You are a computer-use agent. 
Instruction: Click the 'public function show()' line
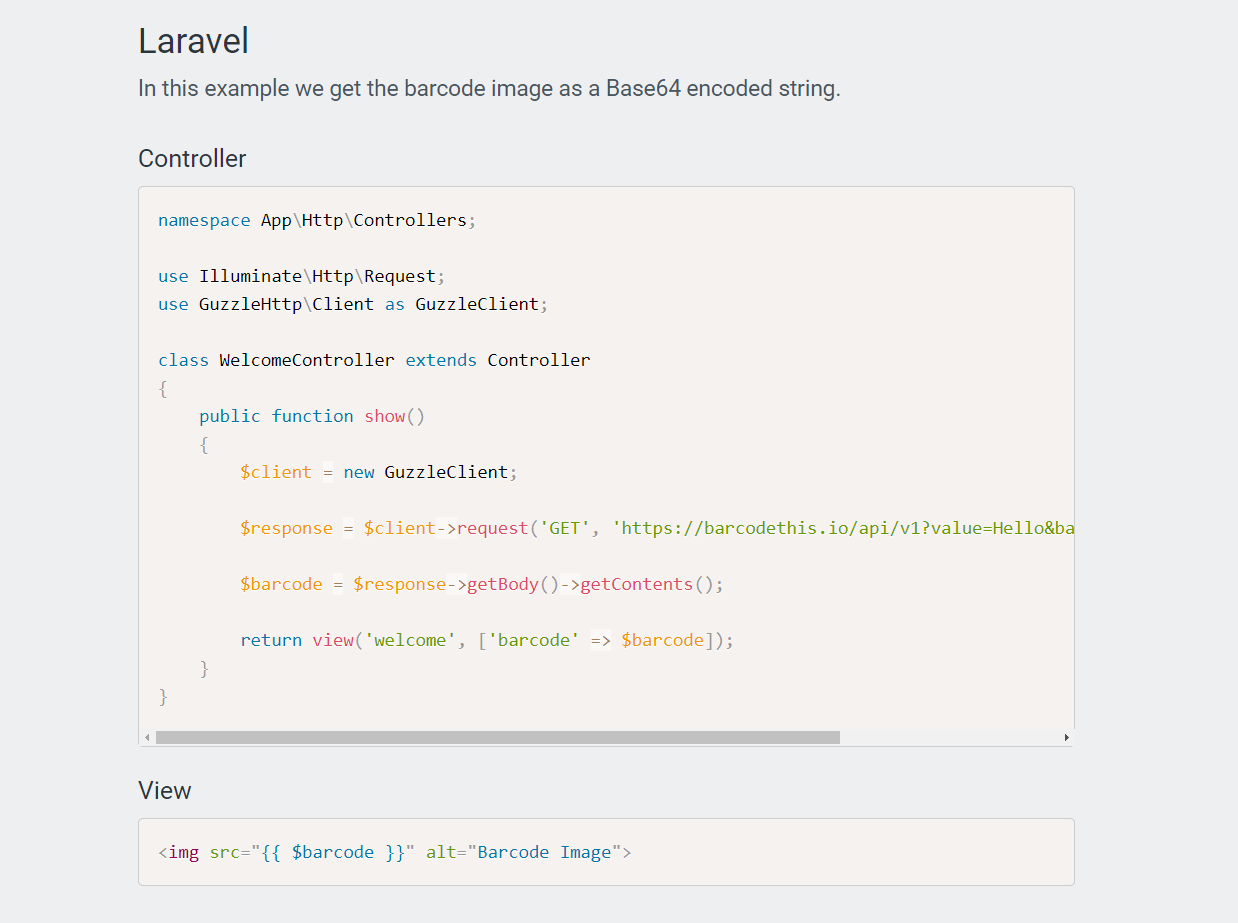pyautogui.click(x=312, y=416)
